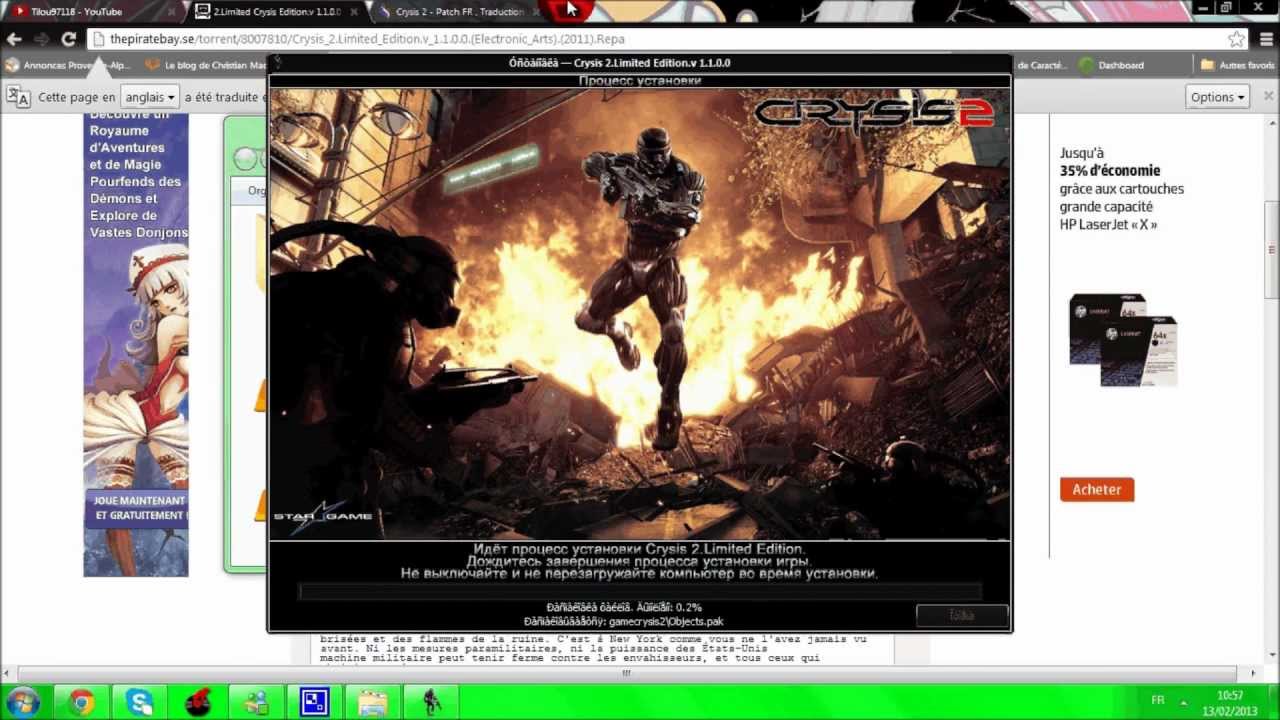Screen dimensions: 1280x720
Task: Click the Star Game logo in the installer
Action: [322, 517]
